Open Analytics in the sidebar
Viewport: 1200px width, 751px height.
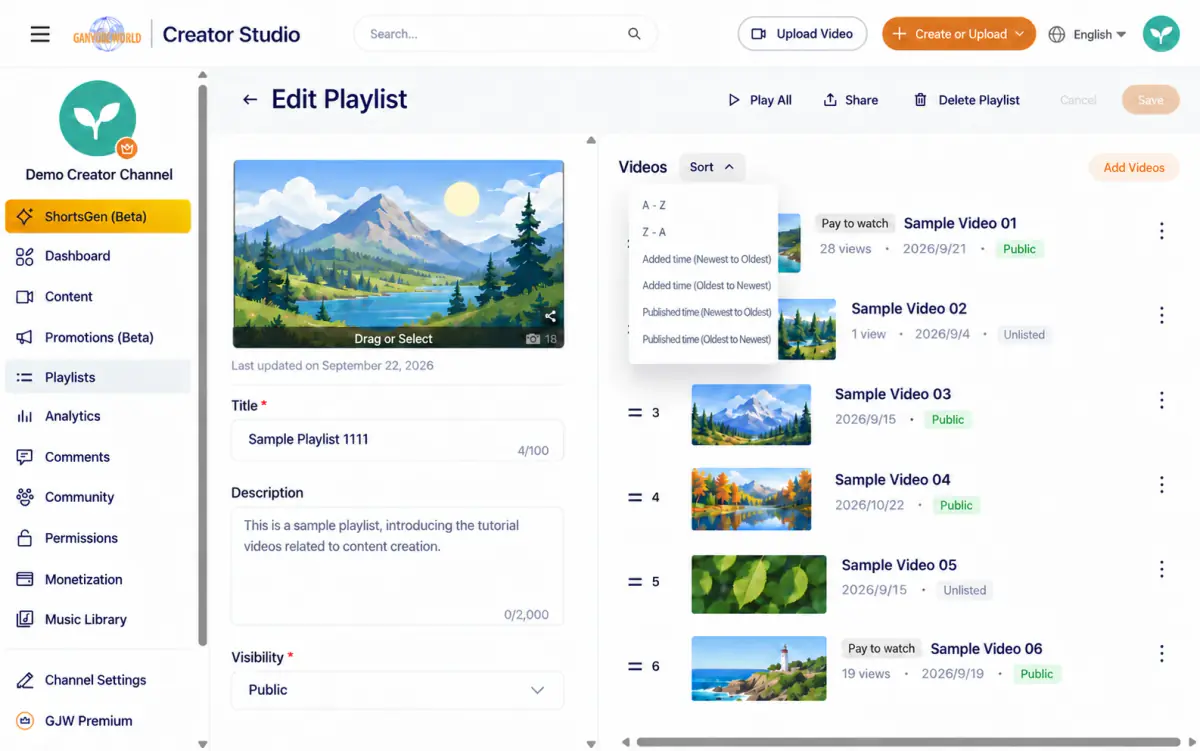point(98,416)
